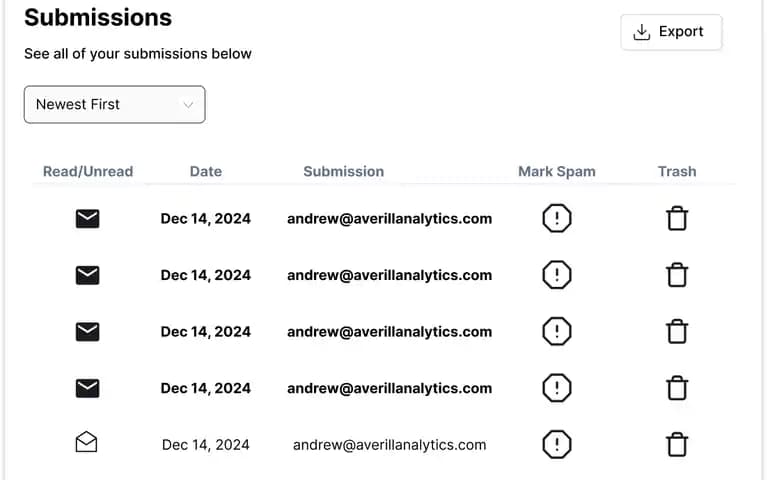Toggle second submission's read status envelope

point(88,275)
